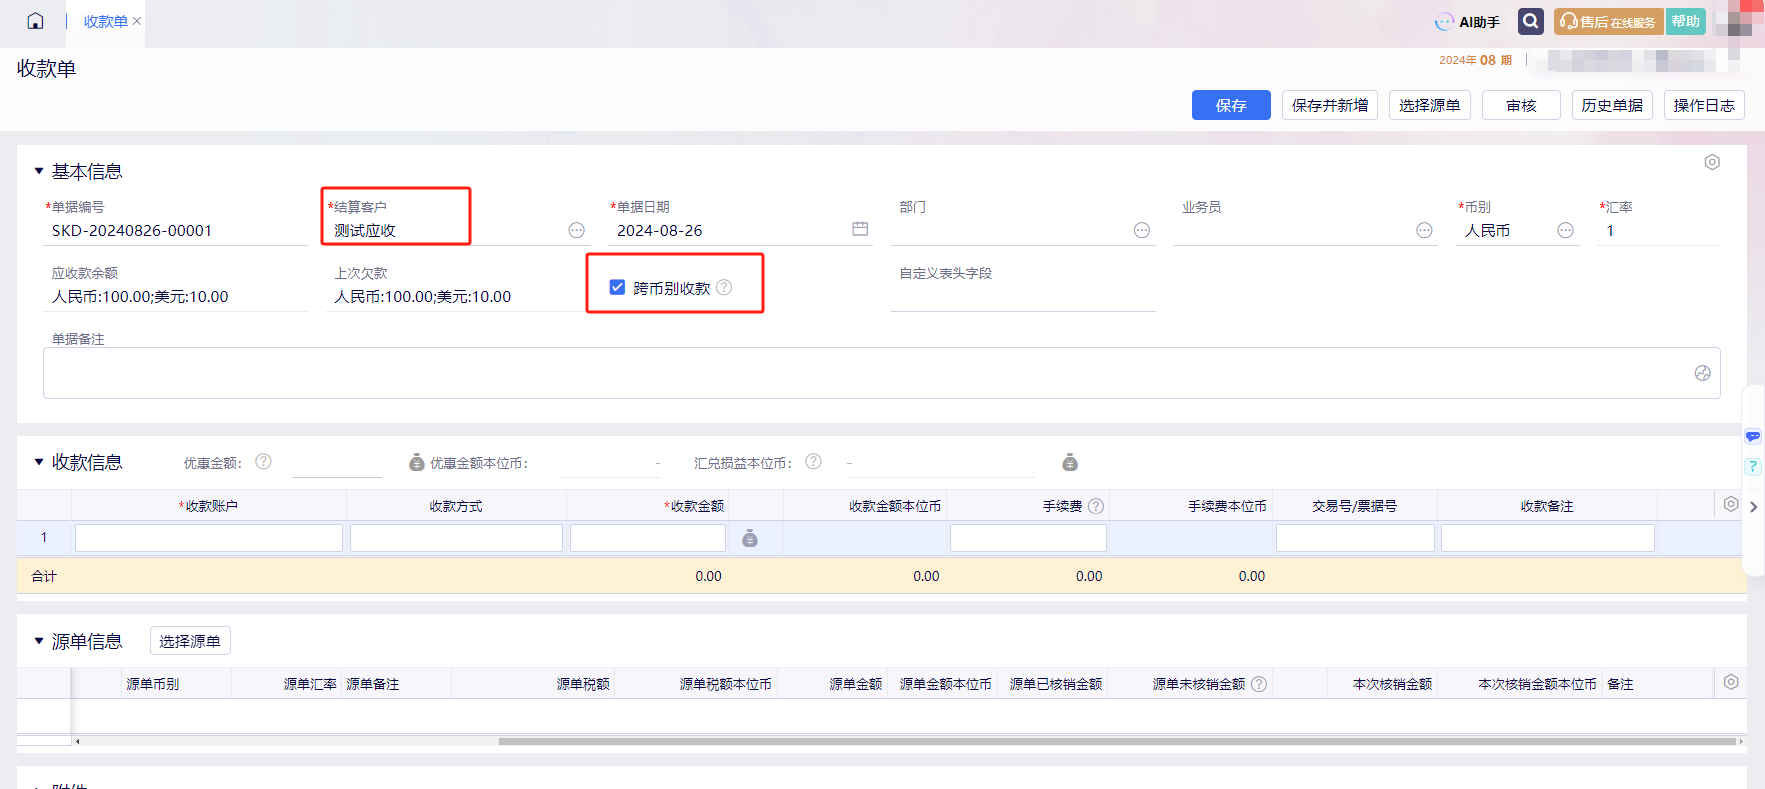Show help for 汇兑损益本位币
This screenshot has height=789, width=1765.
(x=813, y=461)
